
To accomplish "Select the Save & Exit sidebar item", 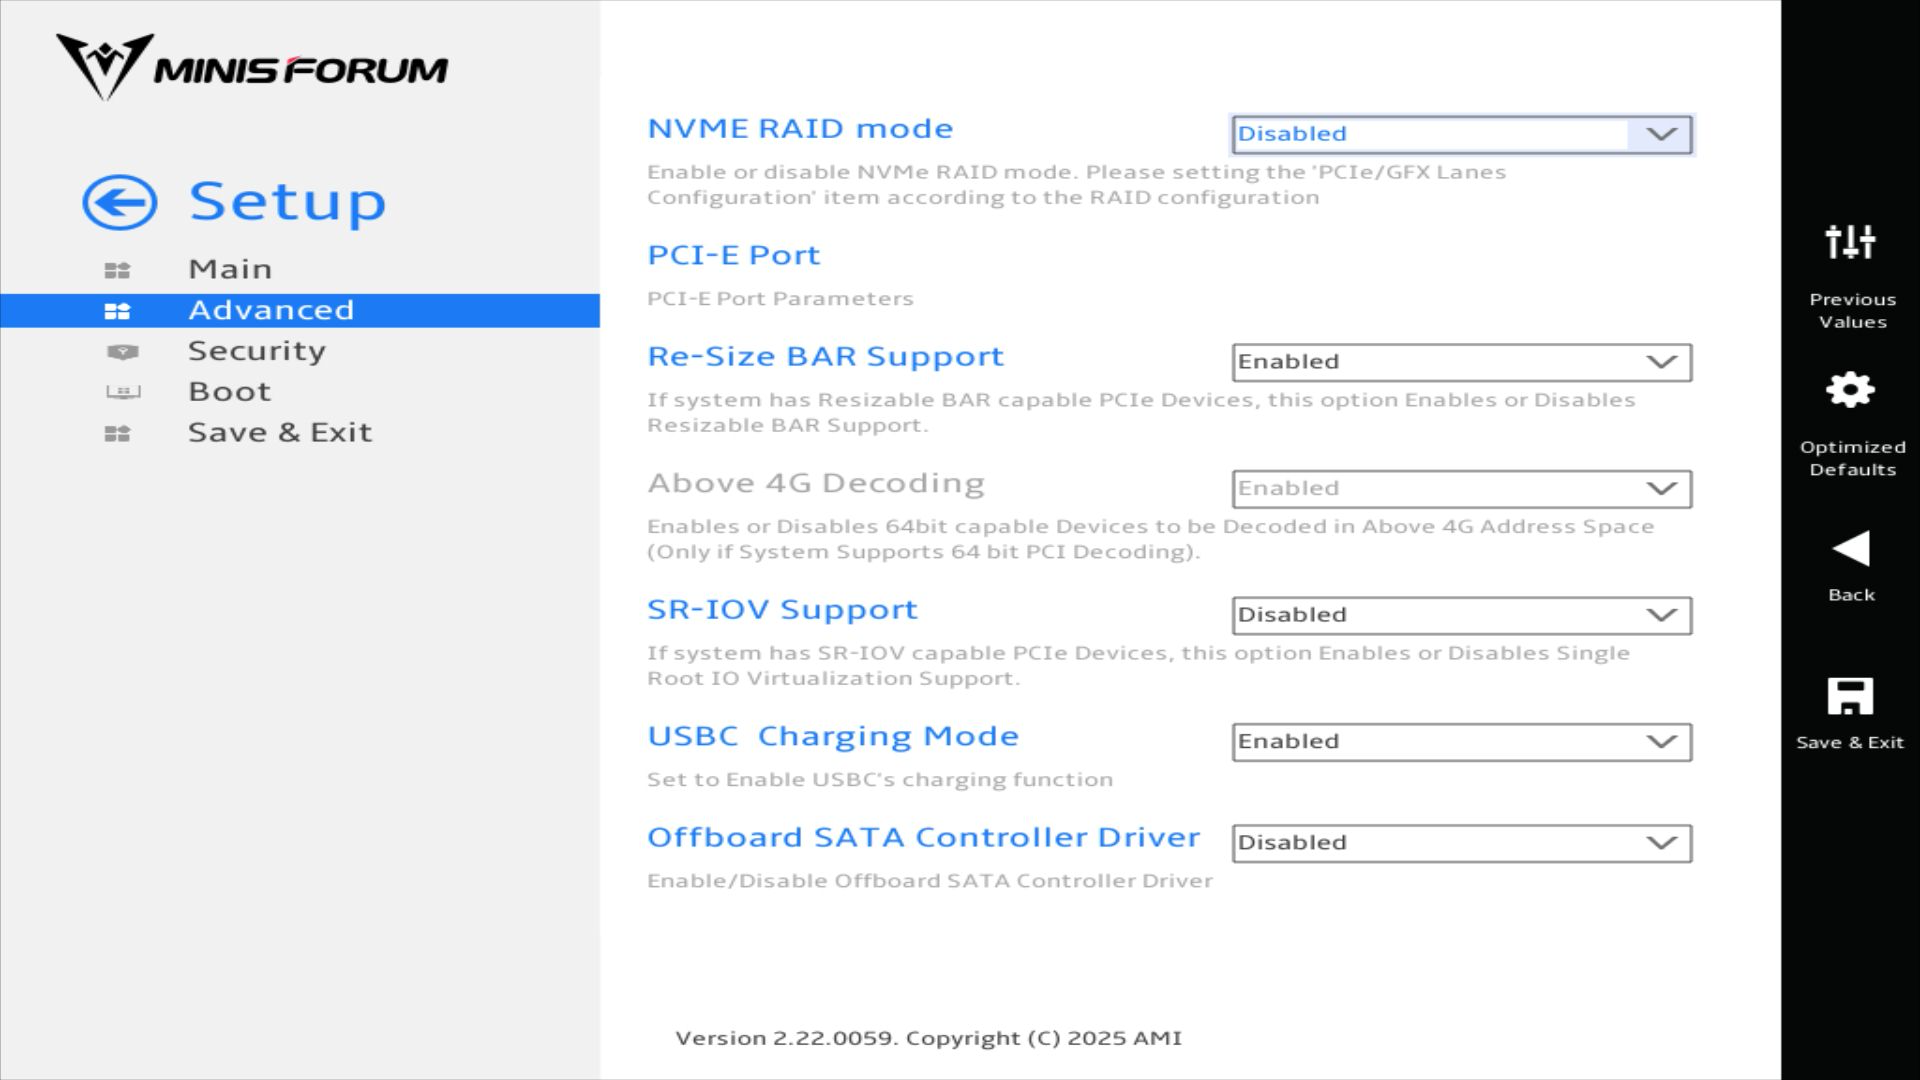I will tap(280, 433).
